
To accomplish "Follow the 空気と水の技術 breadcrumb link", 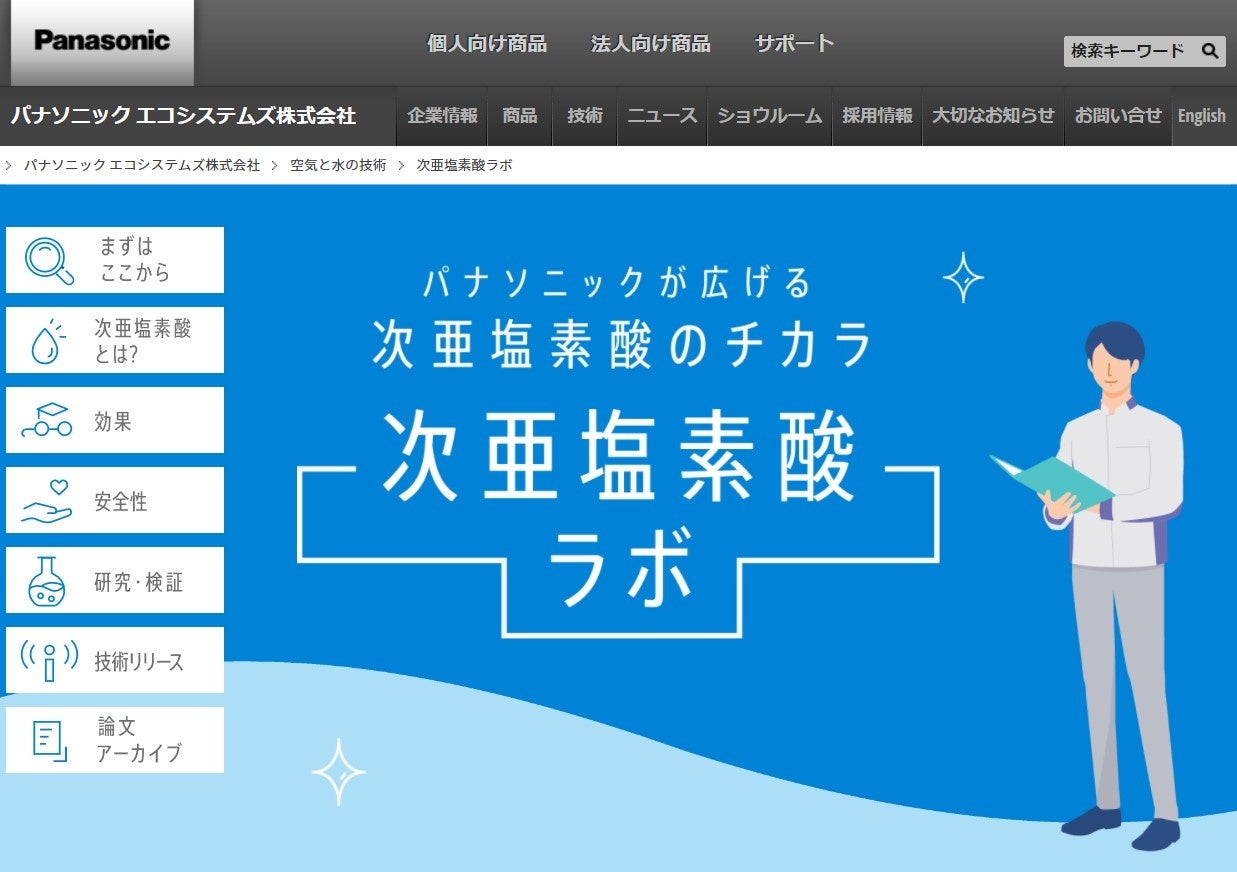I will coord(338,166).
